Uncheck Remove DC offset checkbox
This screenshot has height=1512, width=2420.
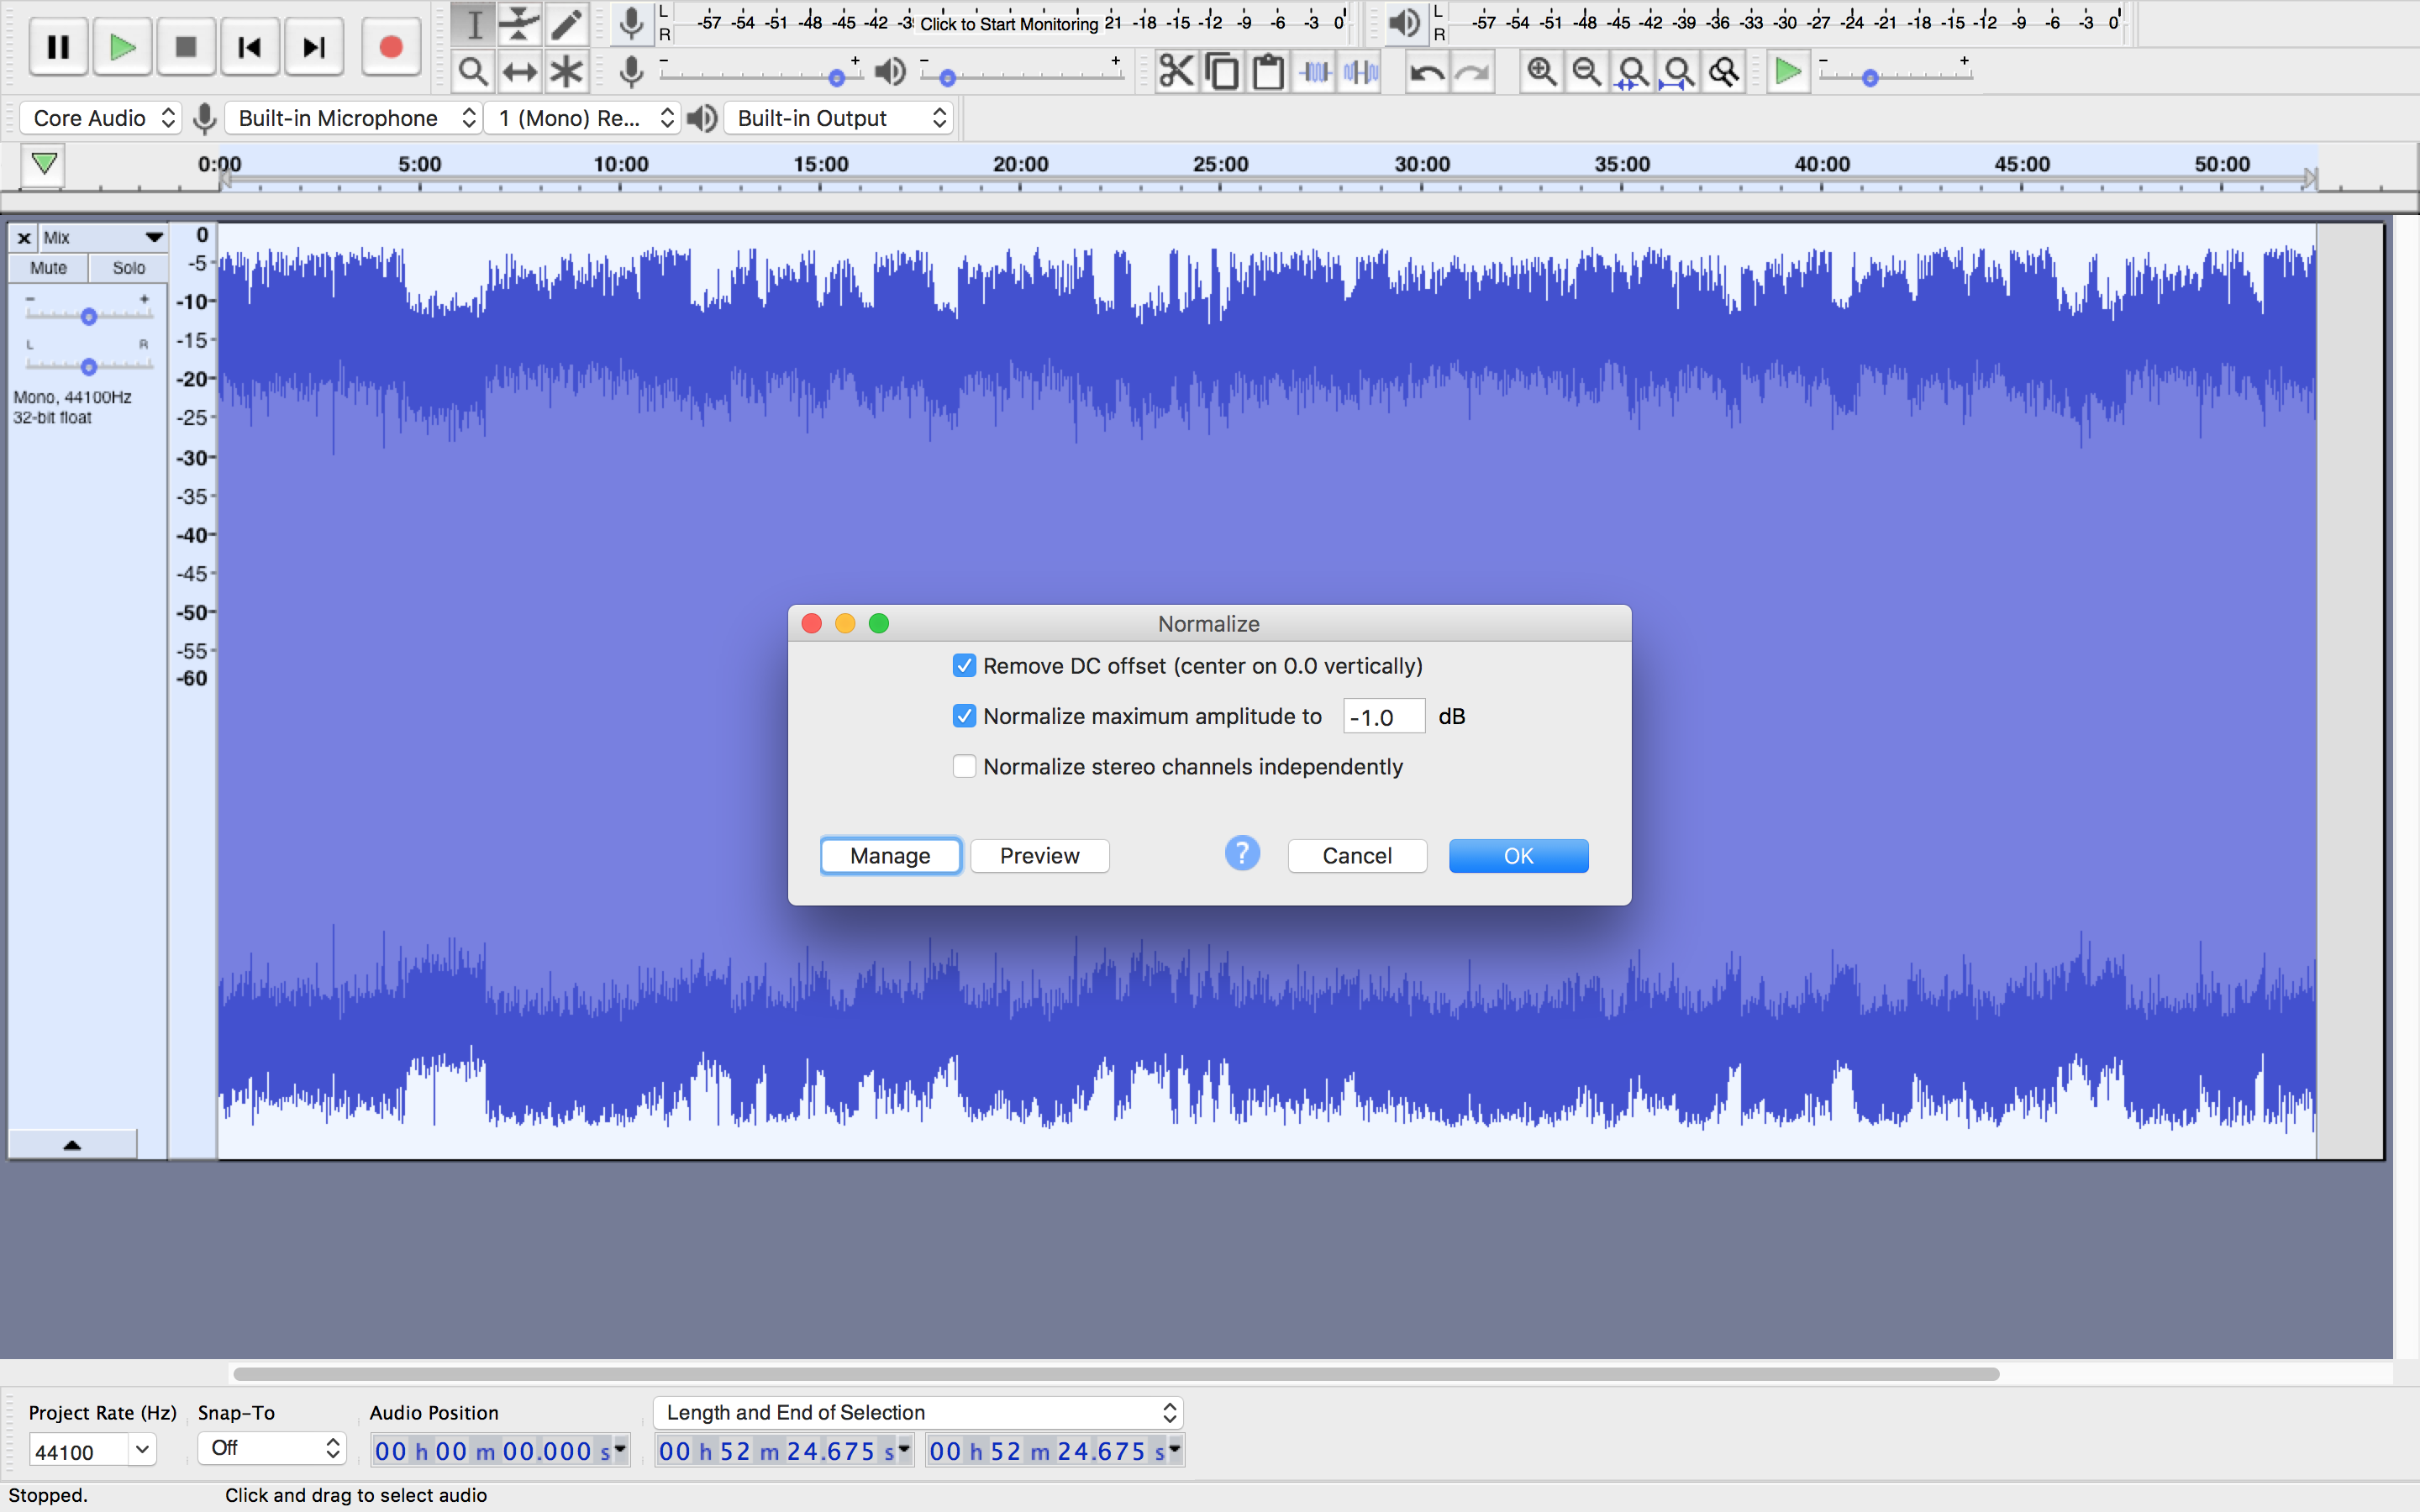pos(964,666)
